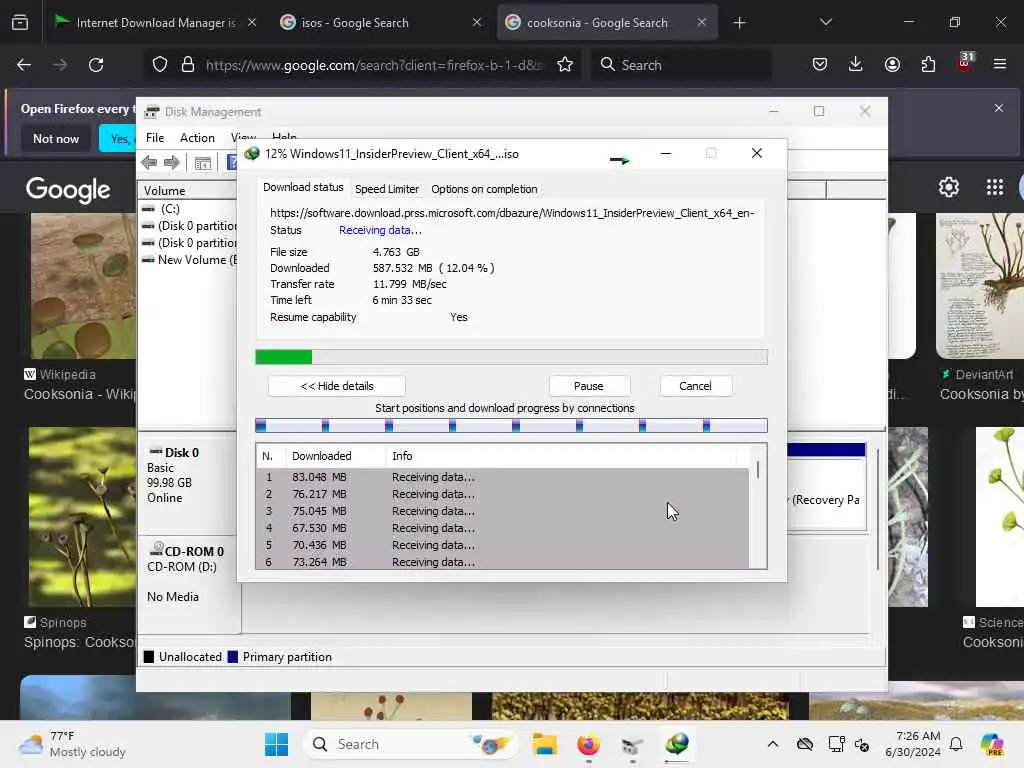
Task: Open Firefox tracking protection shield
Action: 160,65
